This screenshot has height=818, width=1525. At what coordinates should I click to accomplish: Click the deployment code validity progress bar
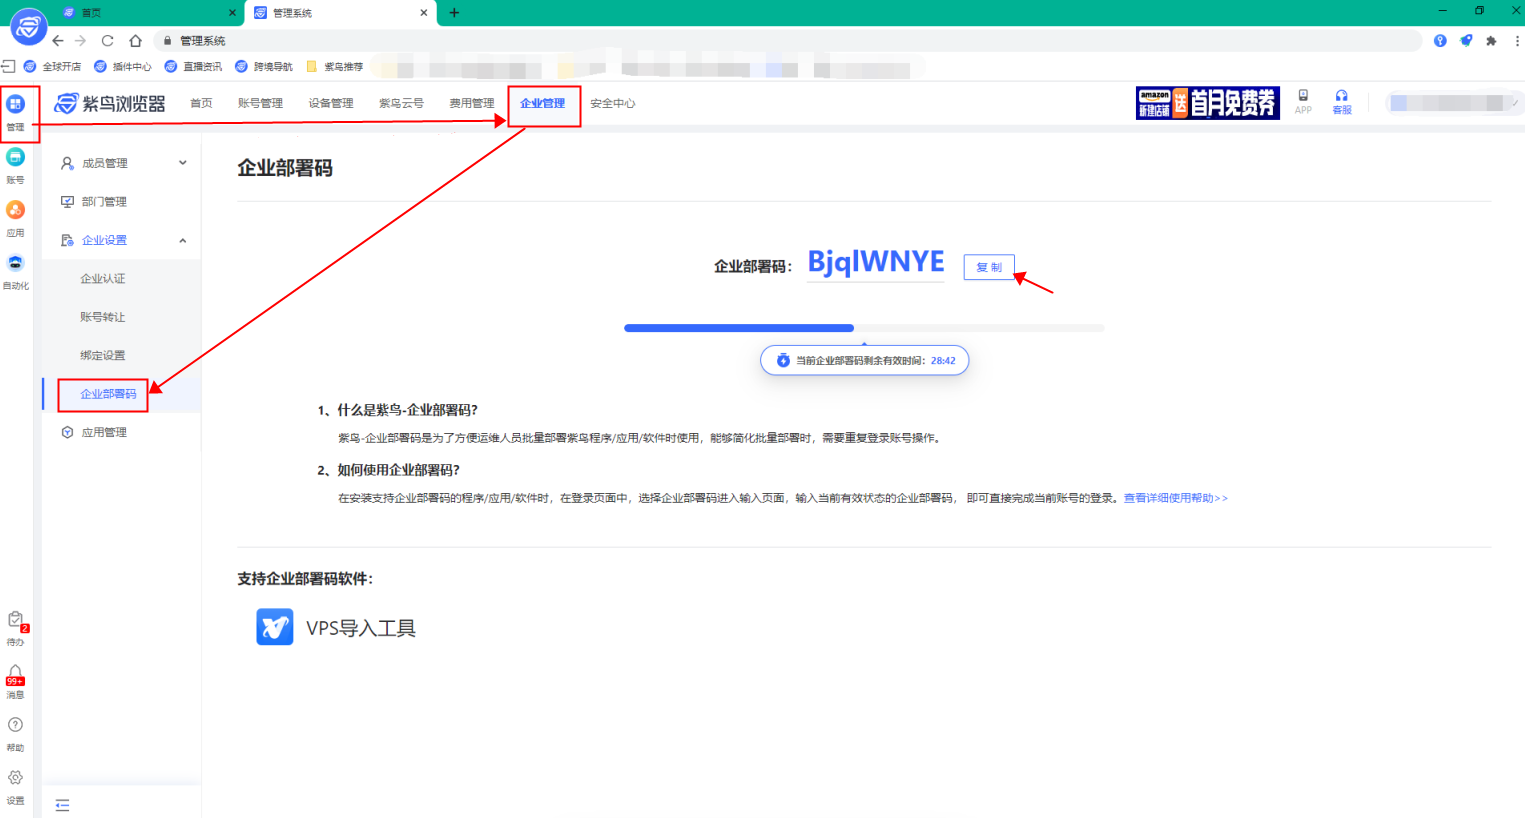coord(863,327)
